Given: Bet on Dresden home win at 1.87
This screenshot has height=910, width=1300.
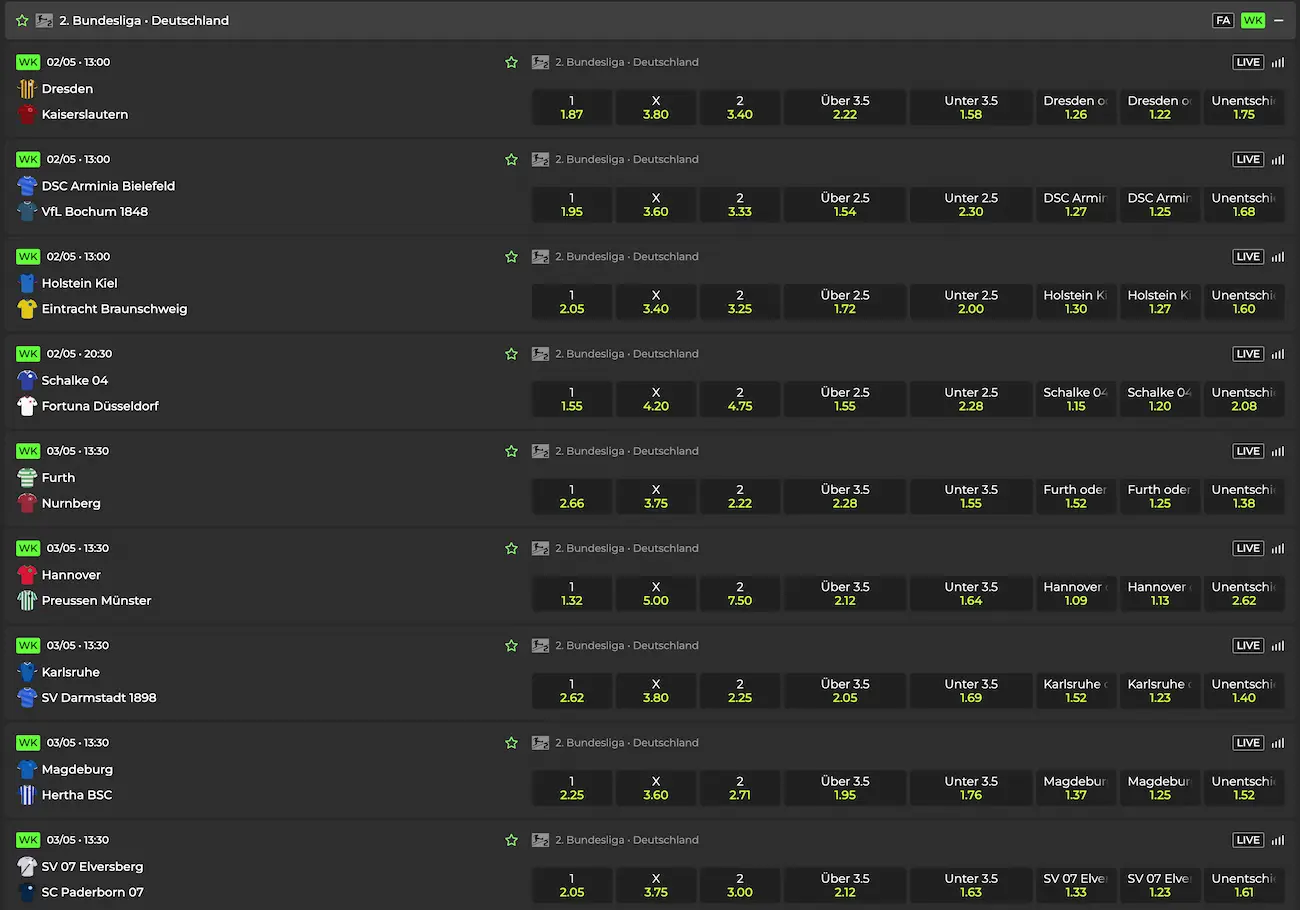Looking at the screenshot, I should [x=571, y=107].
